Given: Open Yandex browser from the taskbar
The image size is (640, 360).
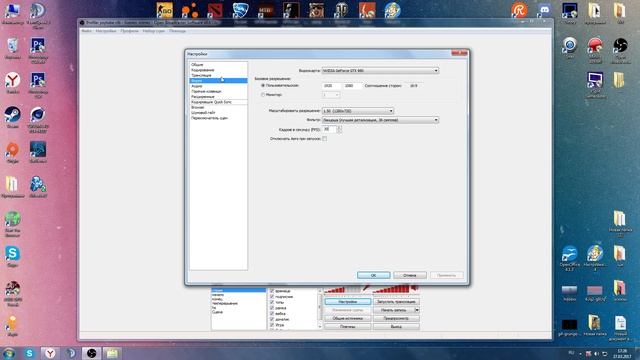Looking at the screenshot, I should (x=50, y=353).
